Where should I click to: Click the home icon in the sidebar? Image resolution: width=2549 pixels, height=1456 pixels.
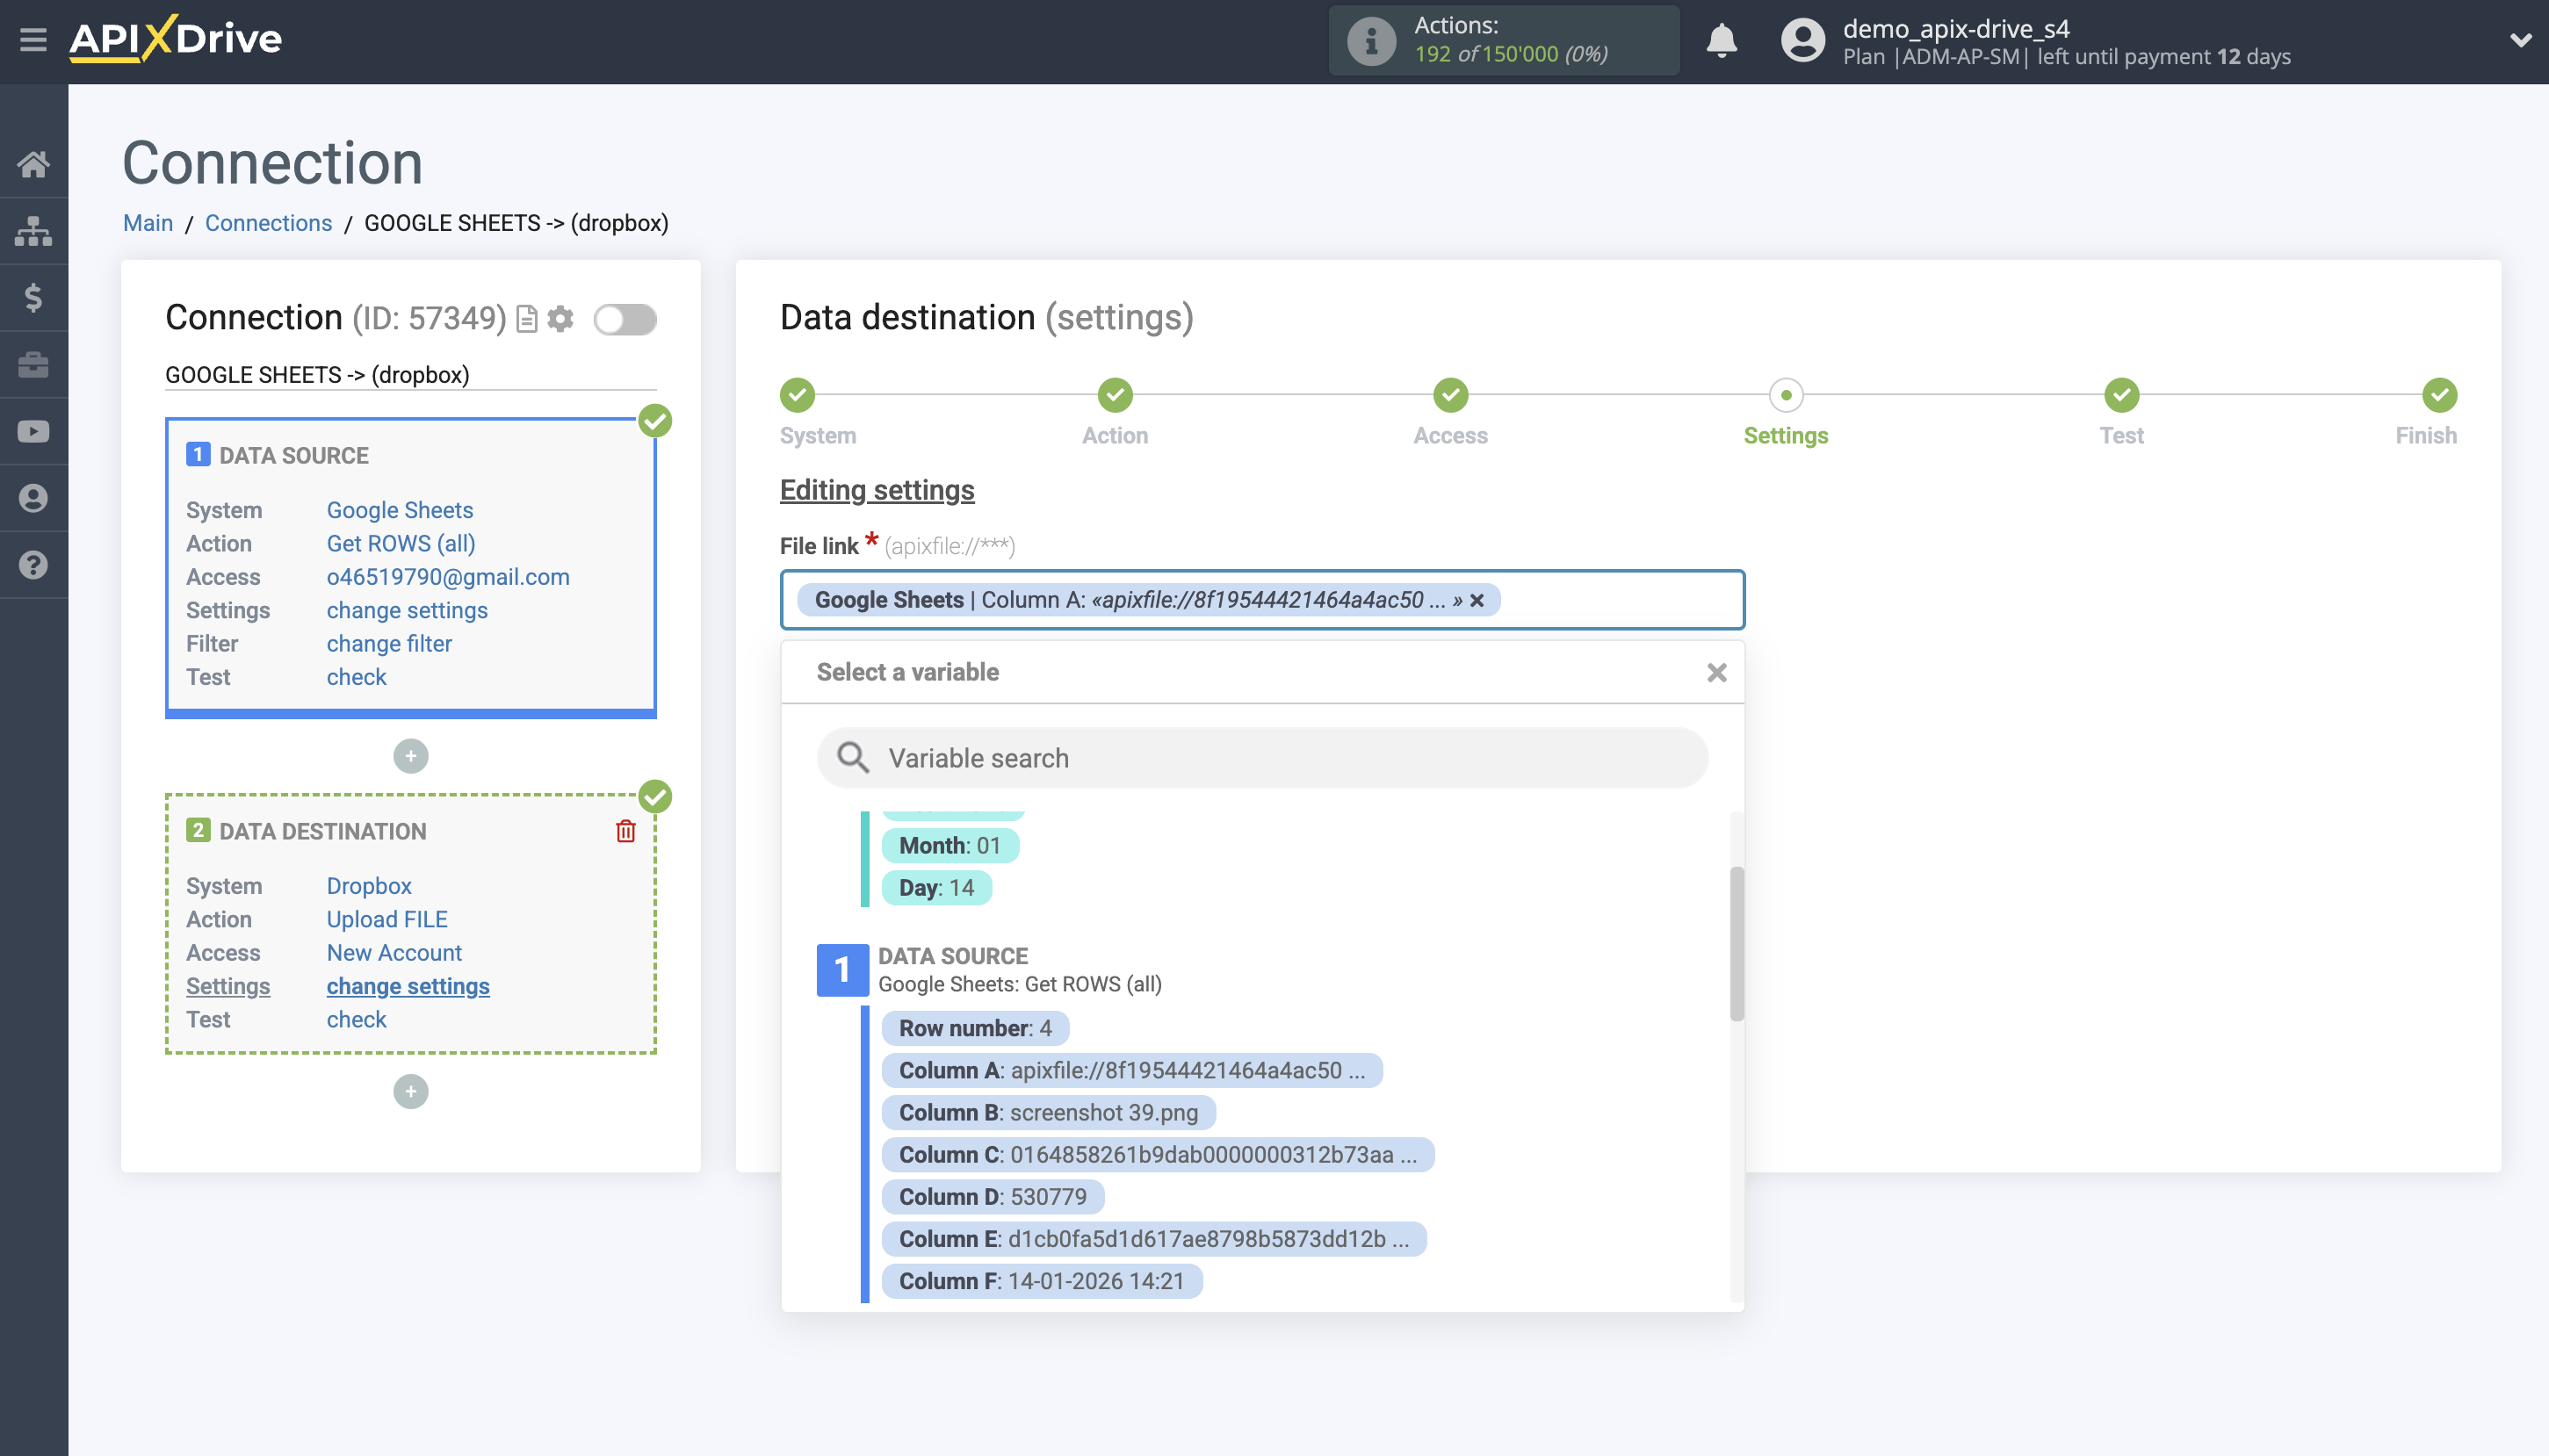pos(33,163)
